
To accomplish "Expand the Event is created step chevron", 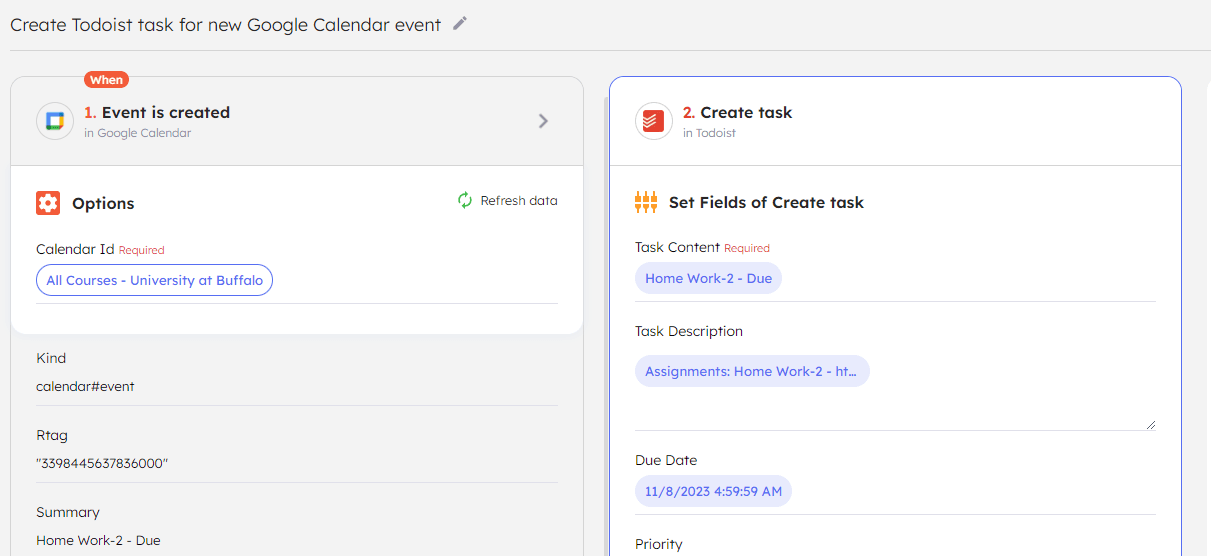I will tap(543, 121).
